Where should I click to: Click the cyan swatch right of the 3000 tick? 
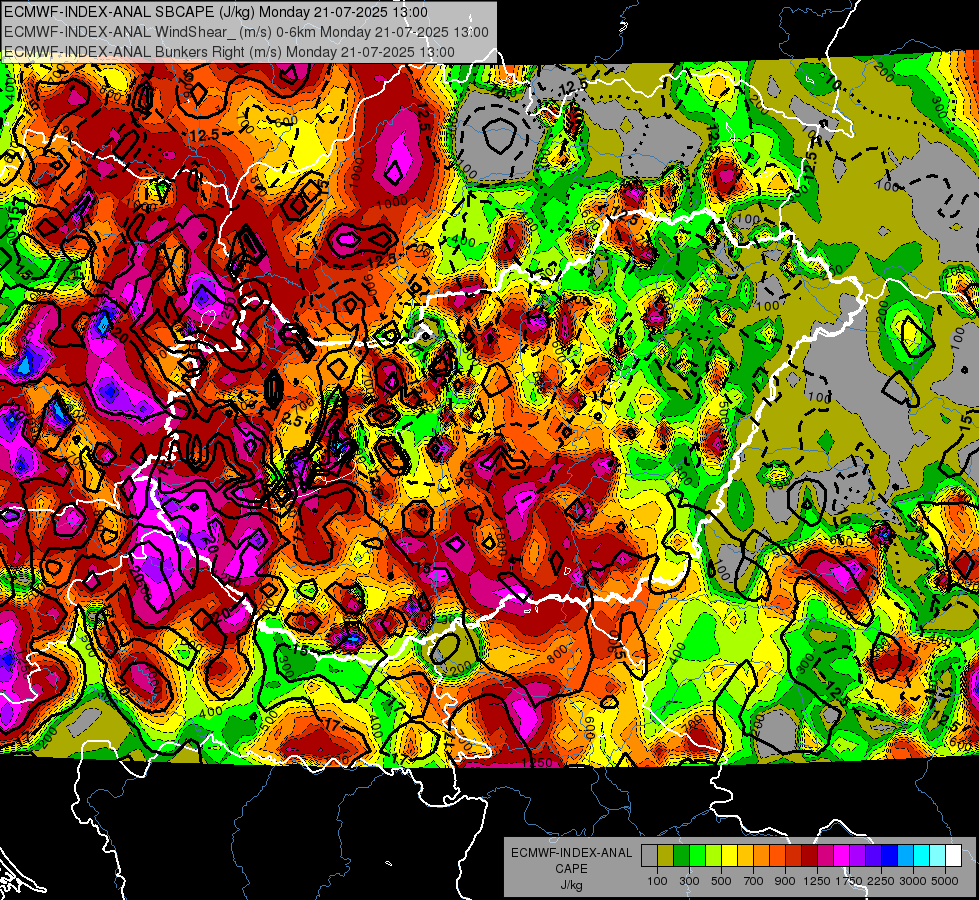click(x=922, y=856)
